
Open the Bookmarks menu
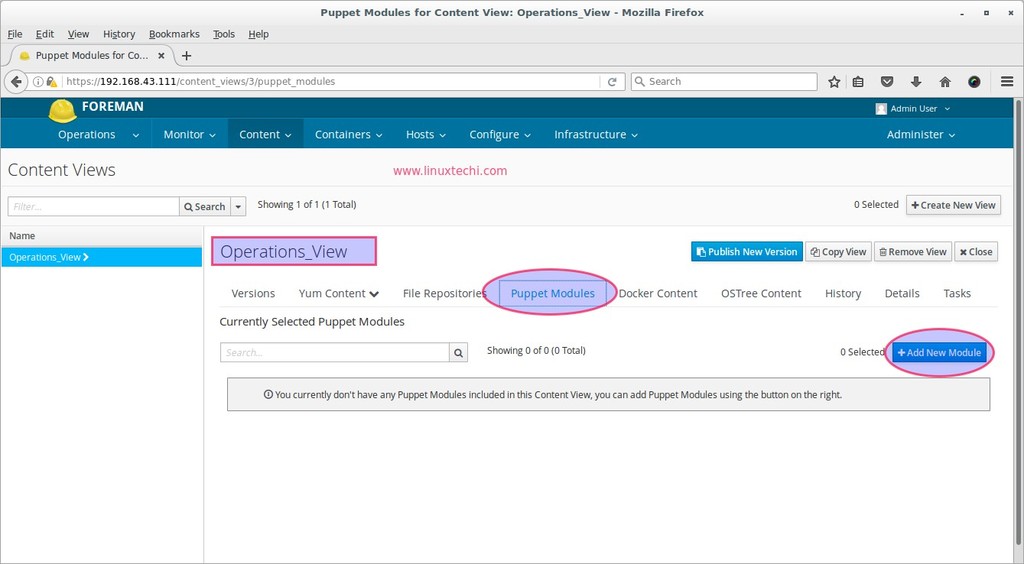(174, 34)
